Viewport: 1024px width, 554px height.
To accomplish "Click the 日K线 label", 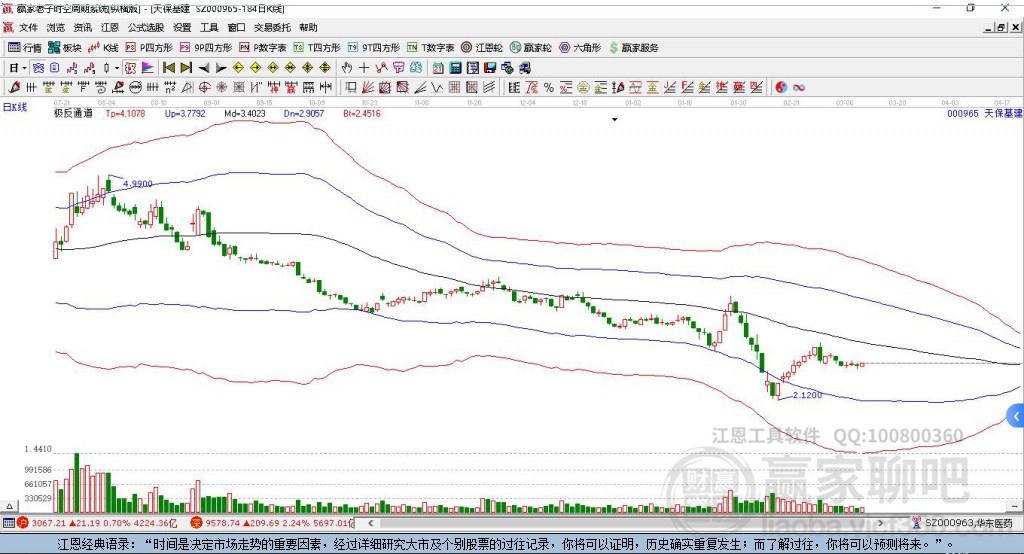I will (x=15, y=107).
